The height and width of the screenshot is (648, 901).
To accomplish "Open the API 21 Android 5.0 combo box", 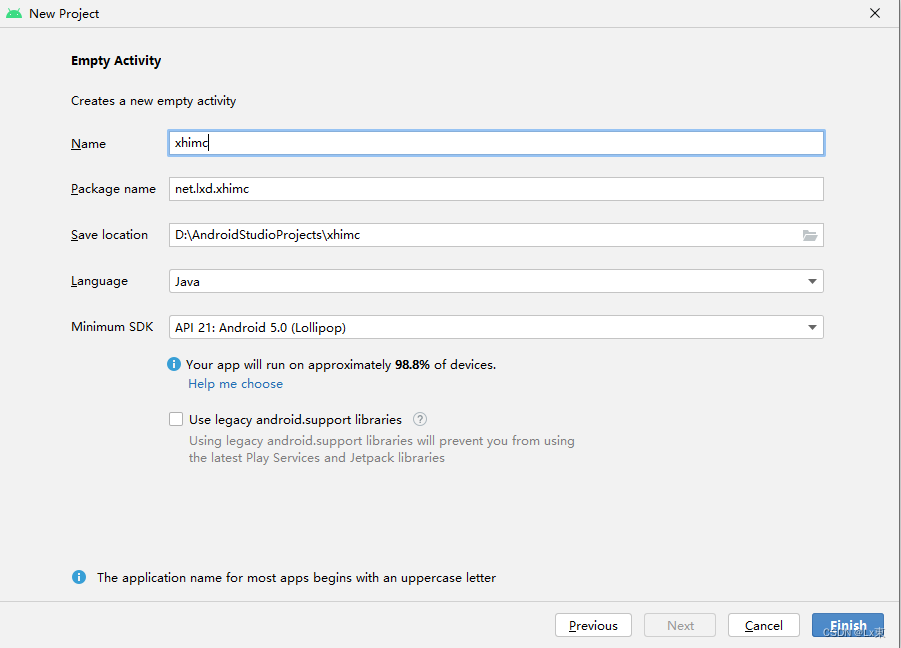I will pos(496,327).
